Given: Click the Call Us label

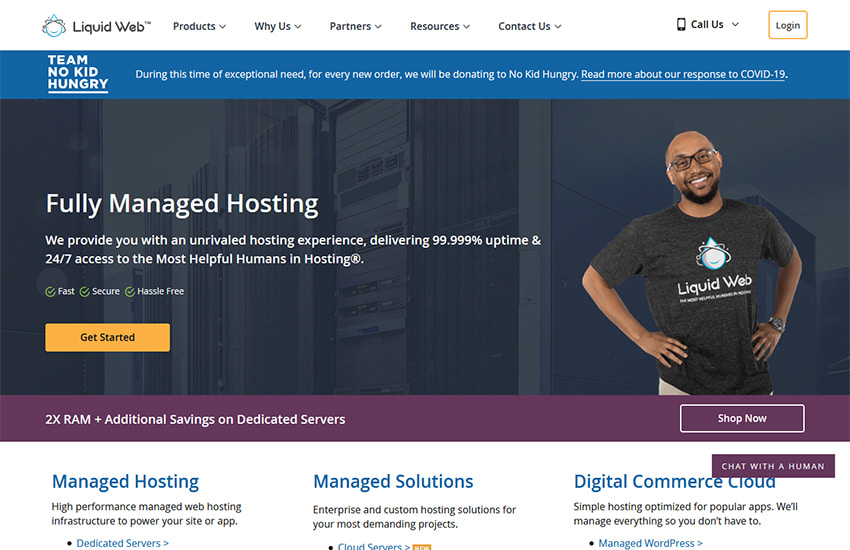Looking at the screenshot, I should pos(707,24).
